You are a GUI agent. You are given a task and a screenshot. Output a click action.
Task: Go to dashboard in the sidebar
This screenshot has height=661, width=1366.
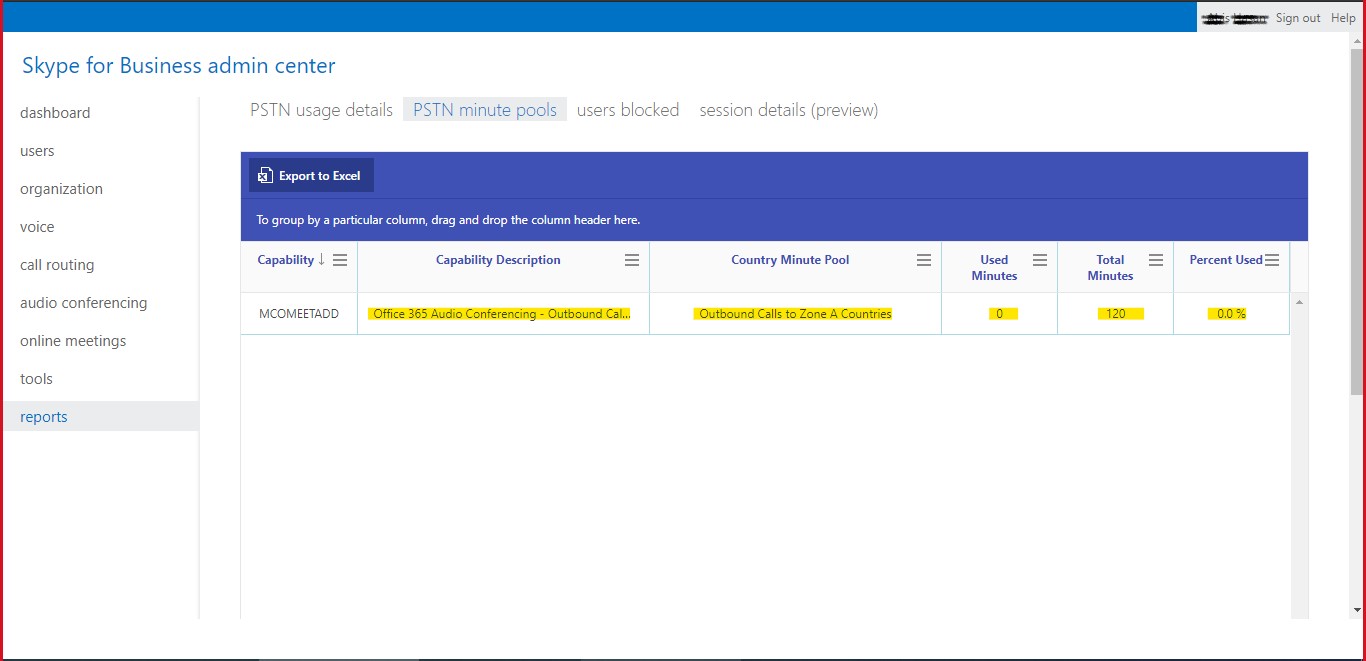click(55, 113)
